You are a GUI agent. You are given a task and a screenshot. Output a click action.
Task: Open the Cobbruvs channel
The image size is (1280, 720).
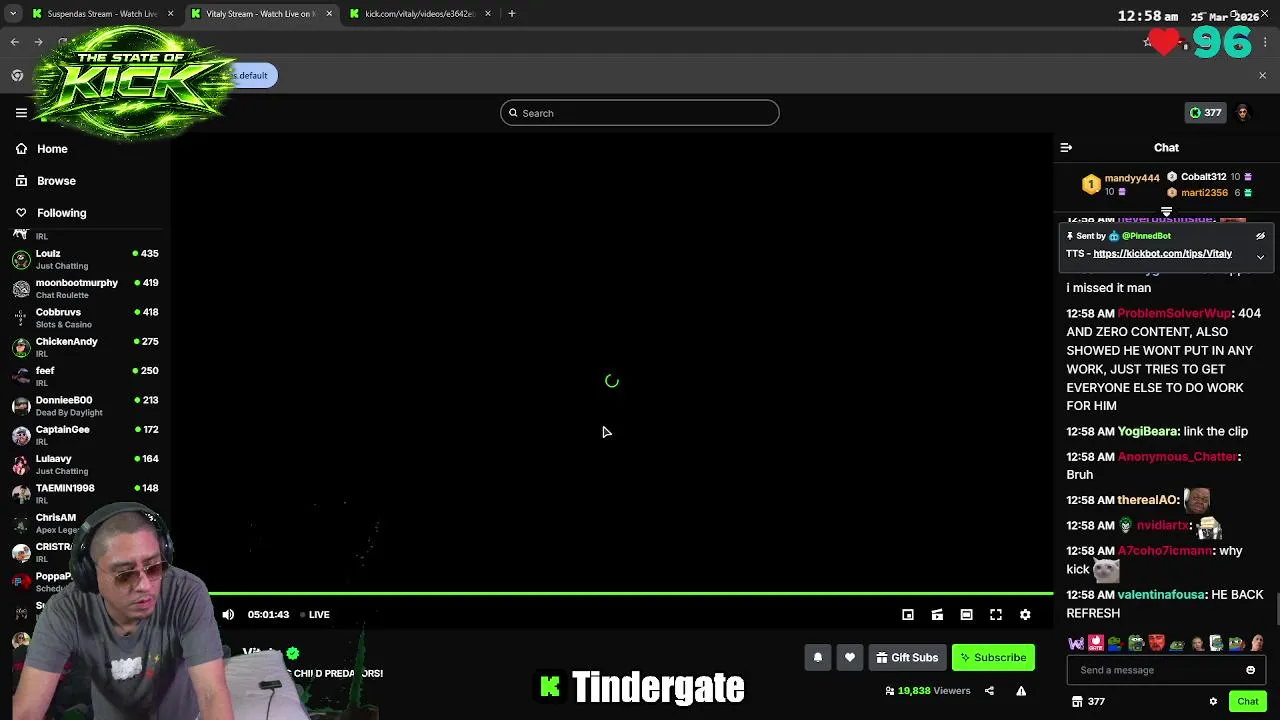tap(85, 317)
